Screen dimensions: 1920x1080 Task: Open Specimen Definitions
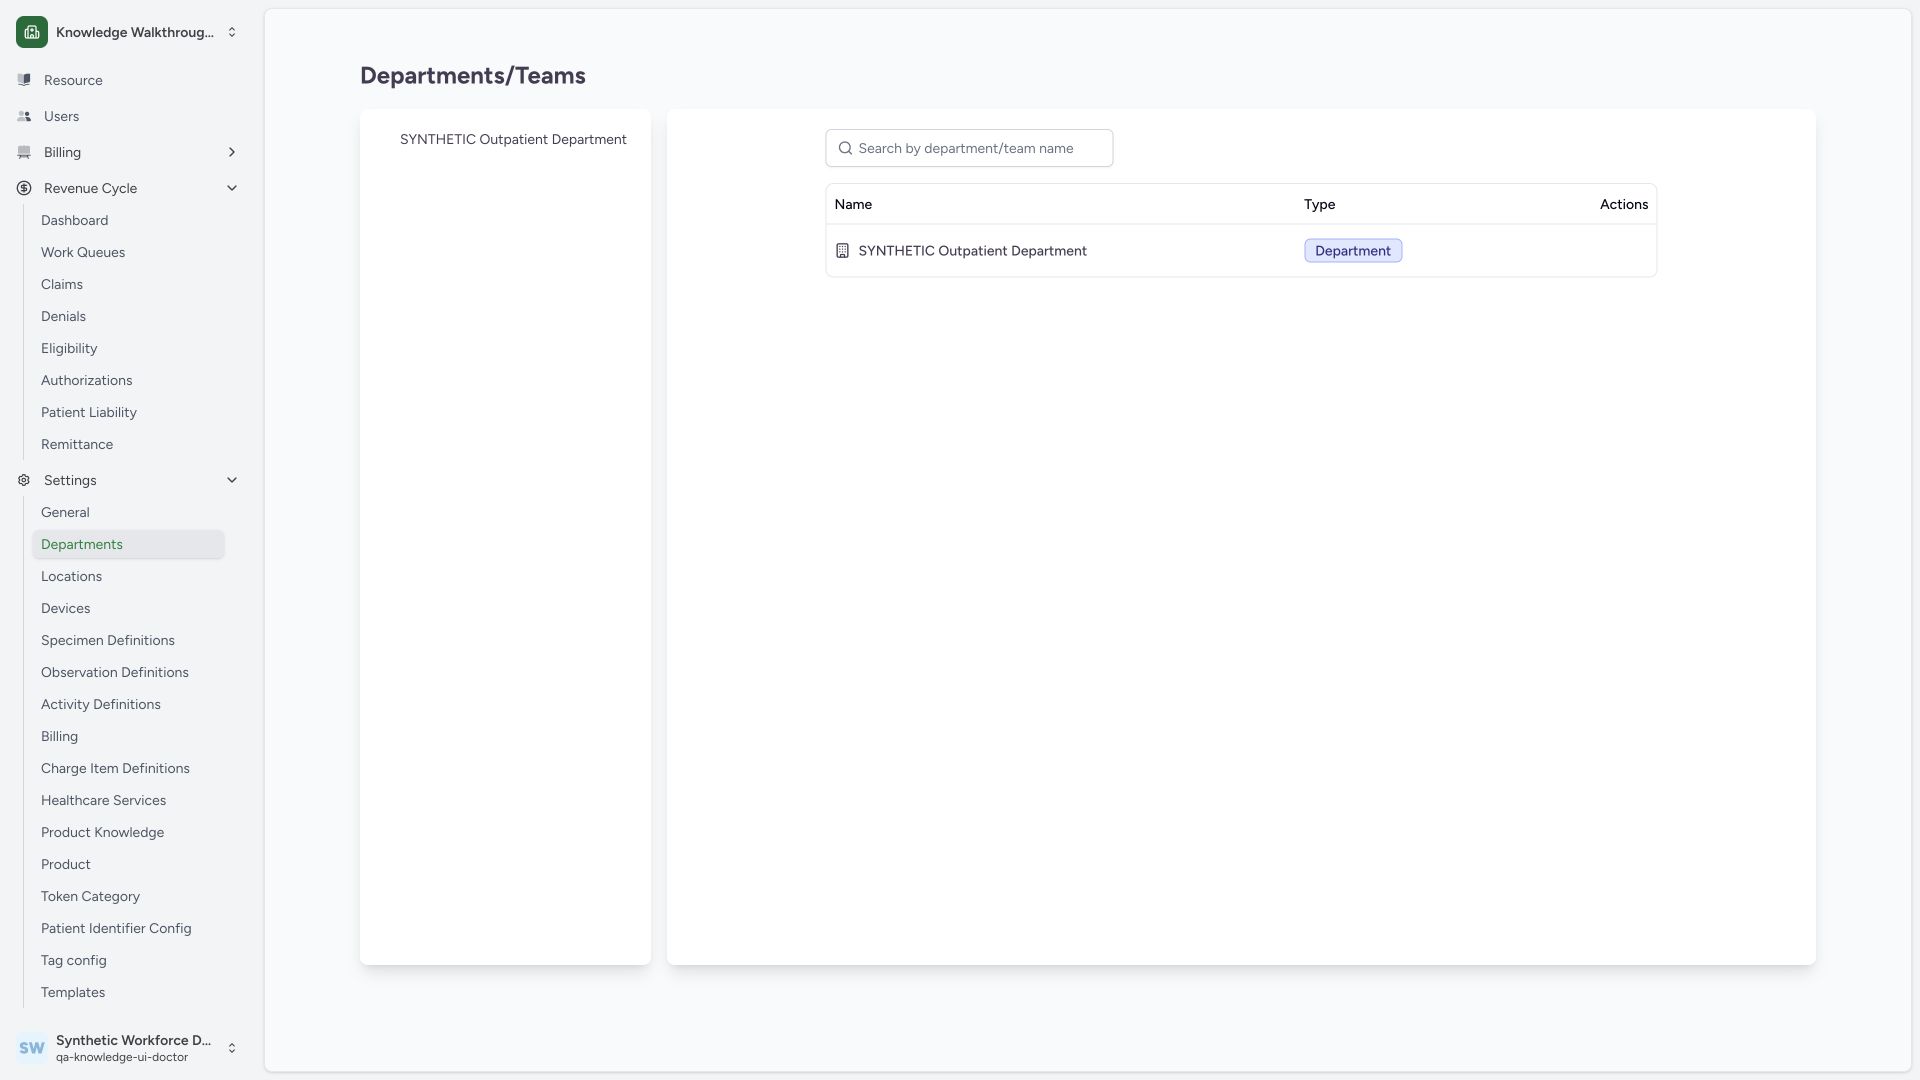coord(108,640)
